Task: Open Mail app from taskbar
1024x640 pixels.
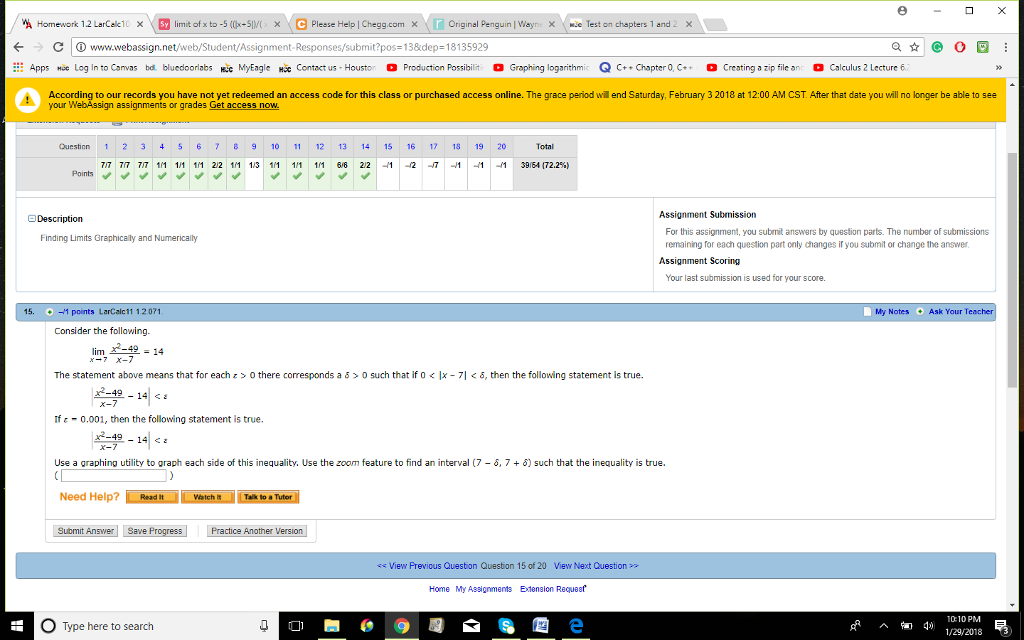Action: pyautogui.click(x=471, y=626)
